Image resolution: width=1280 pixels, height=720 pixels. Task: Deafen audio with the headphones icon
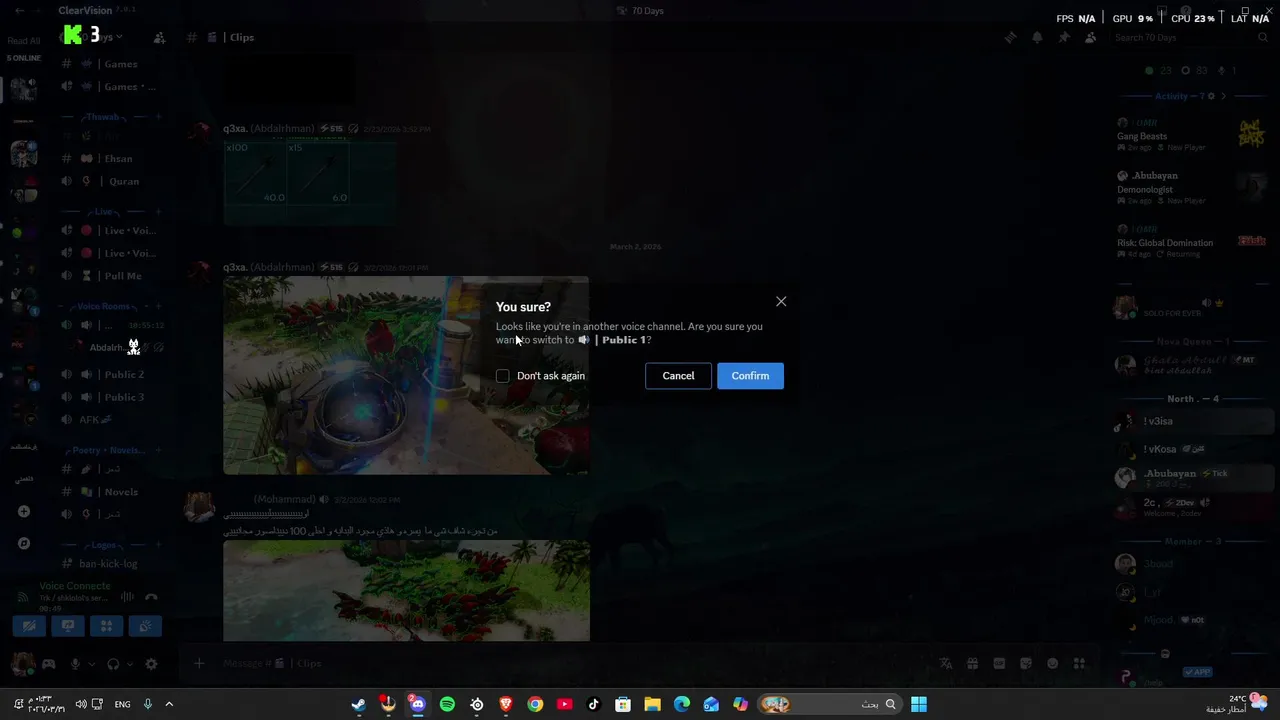113,664
